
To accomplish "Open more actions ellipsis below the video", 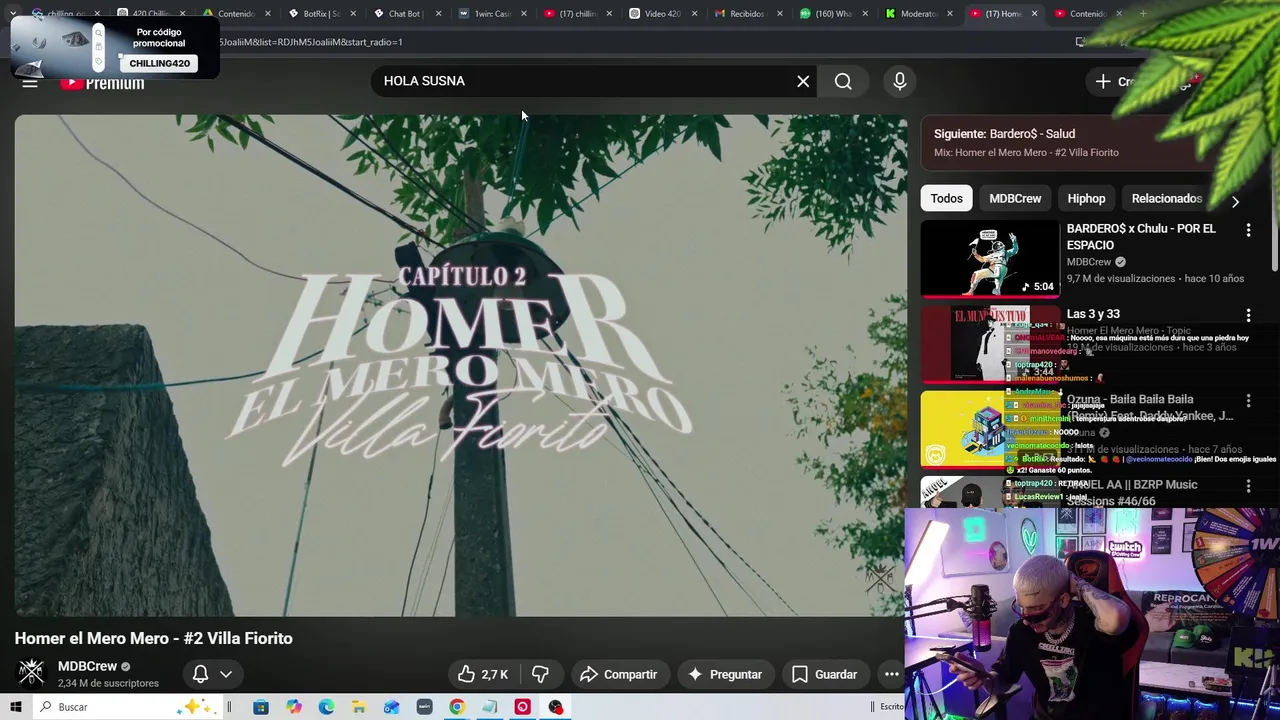I will [x=891, y=674].
